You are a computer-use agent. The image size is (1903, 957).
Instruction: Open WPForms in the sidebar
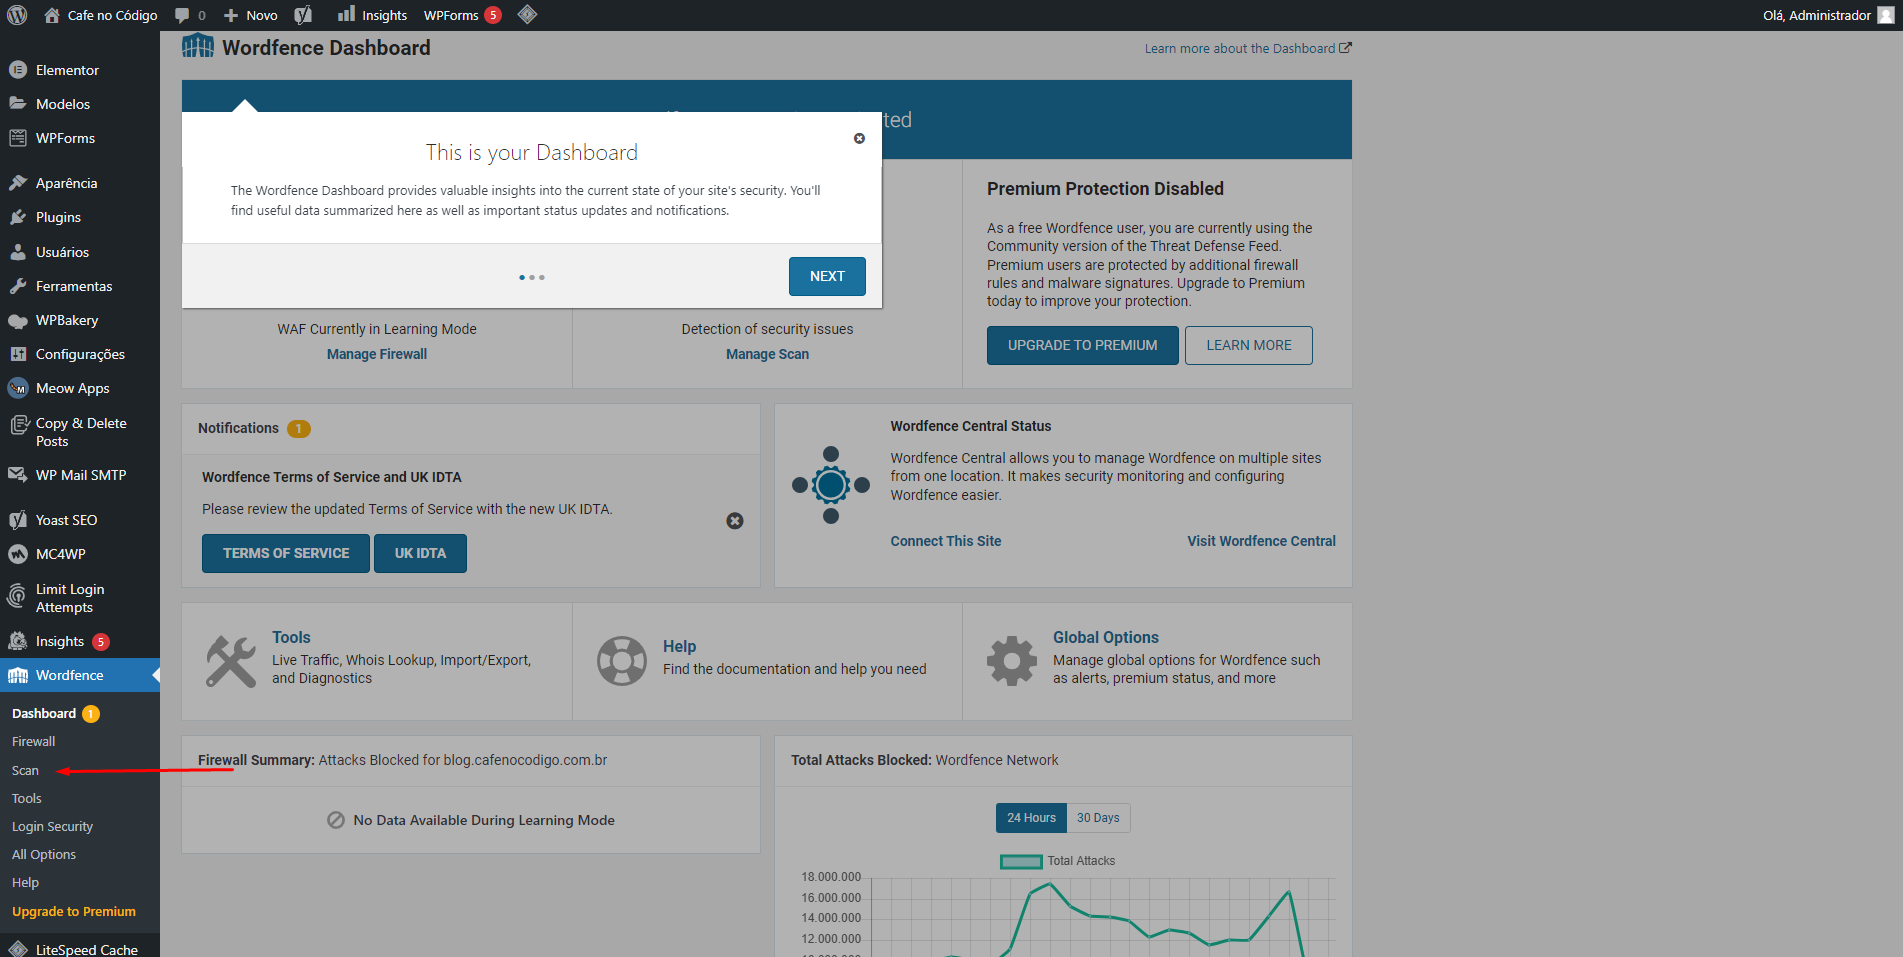coord(80,138)
